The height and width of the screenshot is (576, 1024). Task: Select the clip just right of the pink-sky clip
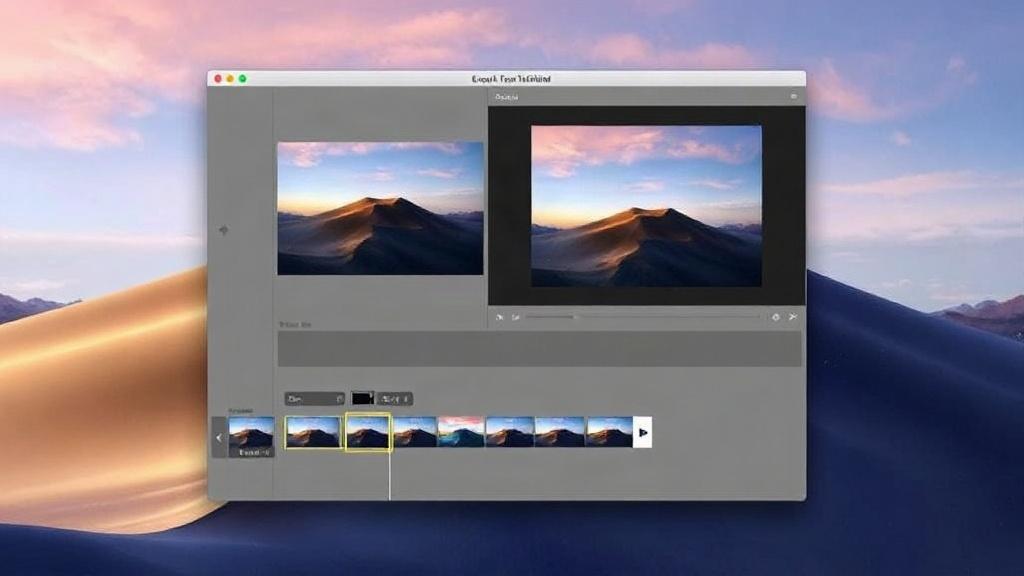point(510,432)
